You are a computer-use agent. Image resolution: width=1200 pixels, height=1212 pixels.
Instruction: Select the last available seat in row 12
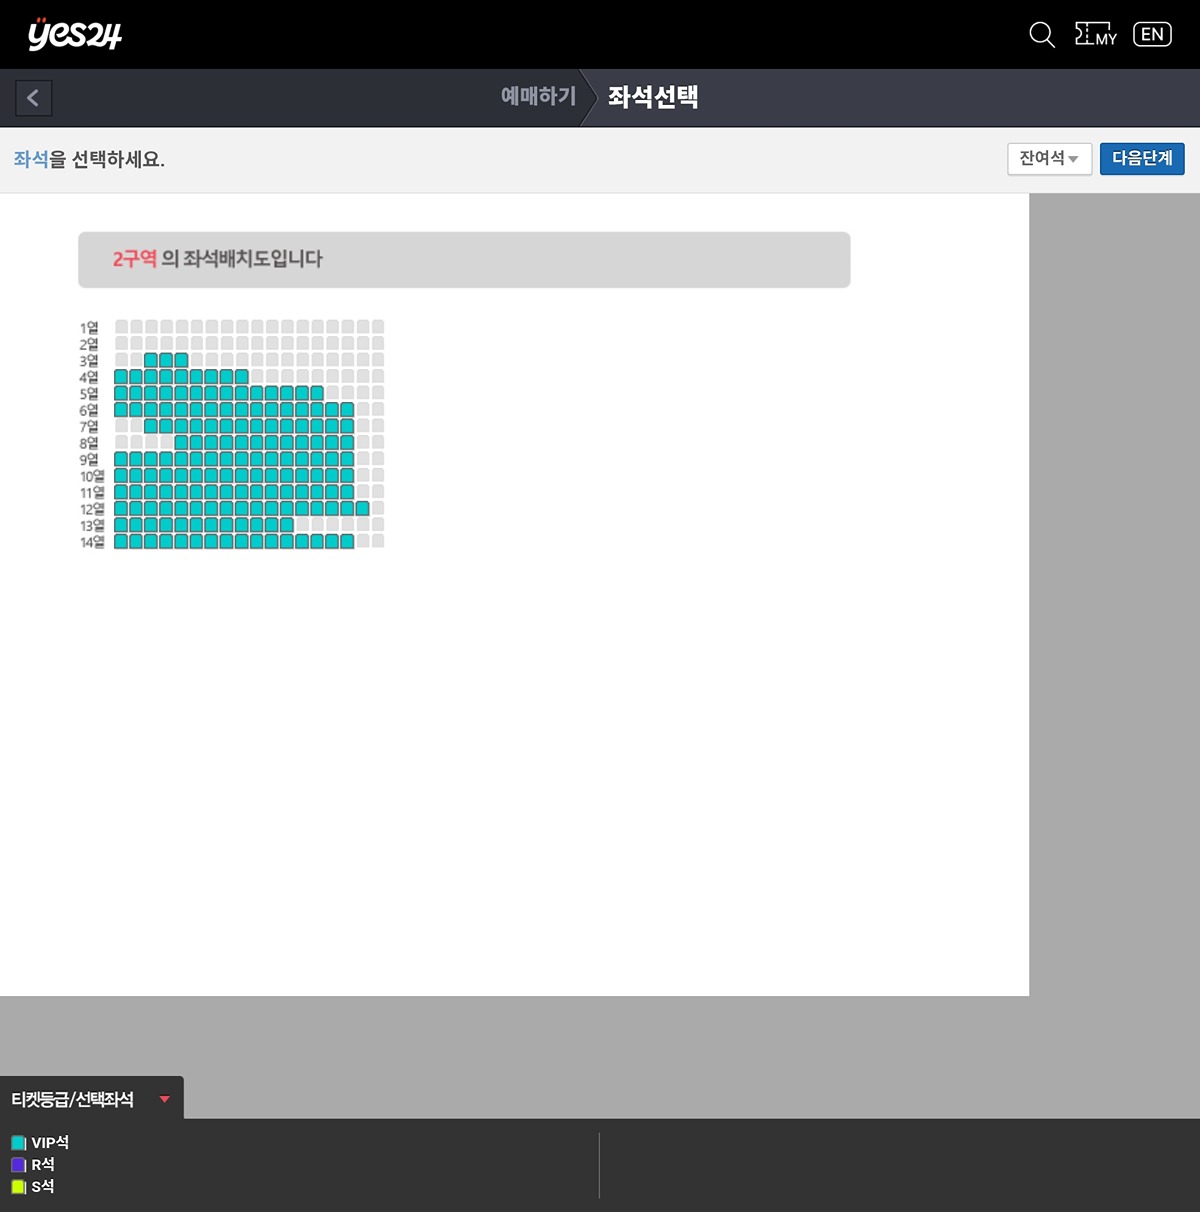(362, 509)
